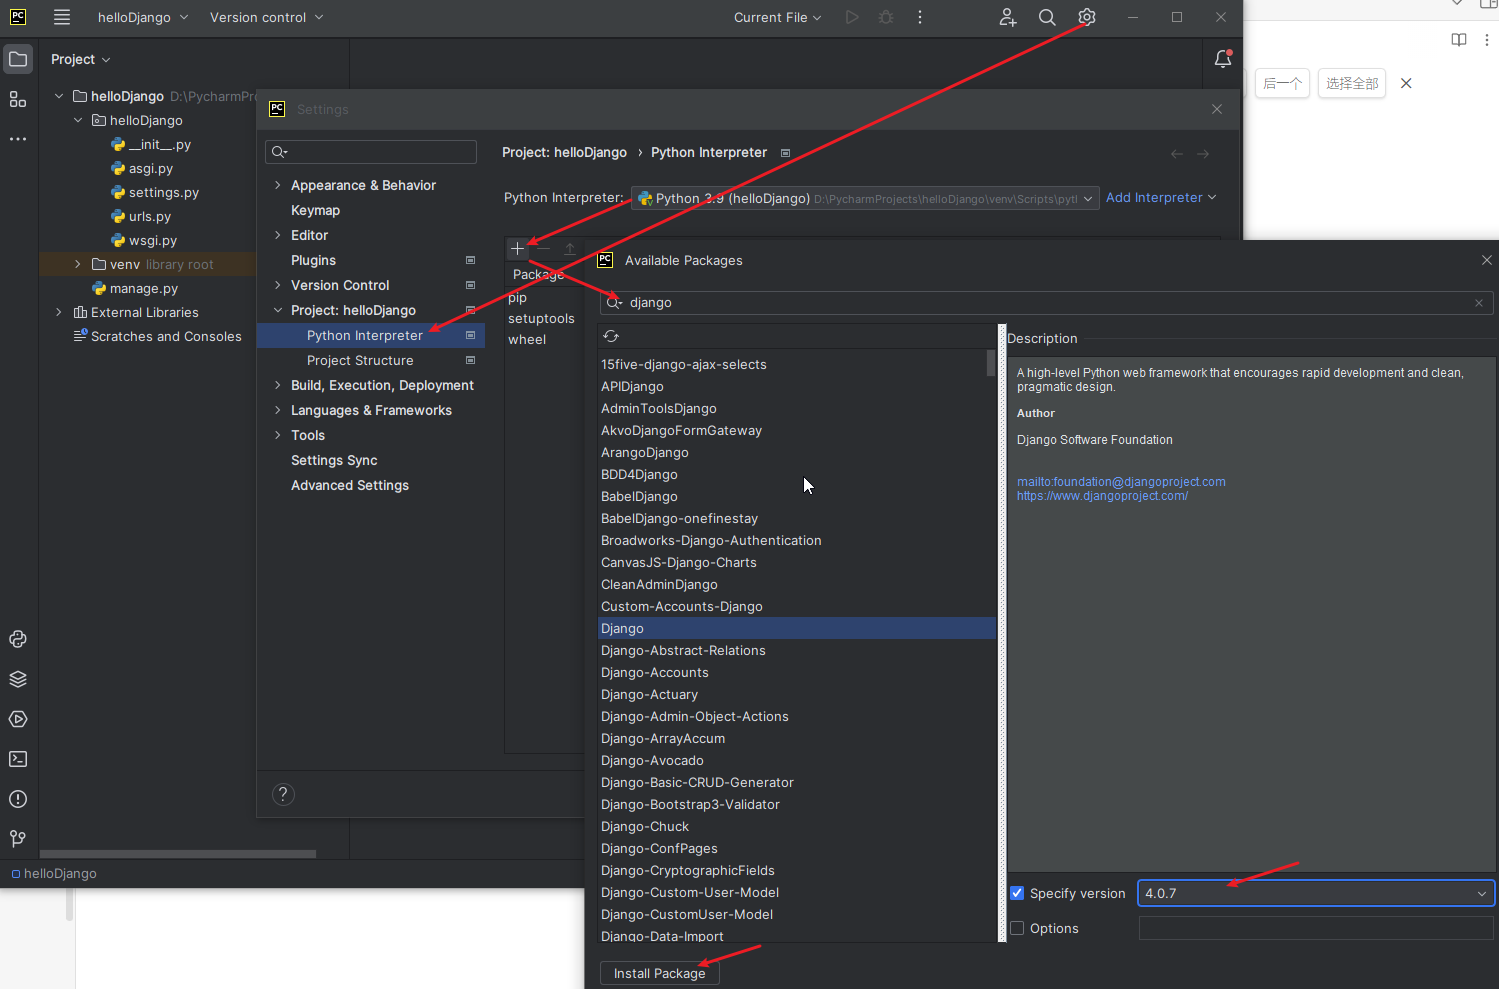The width and height of the screenshot is (1499, 989).
Task: Click the refresh icon in Available Packages
Action: [x=611, y=336]
